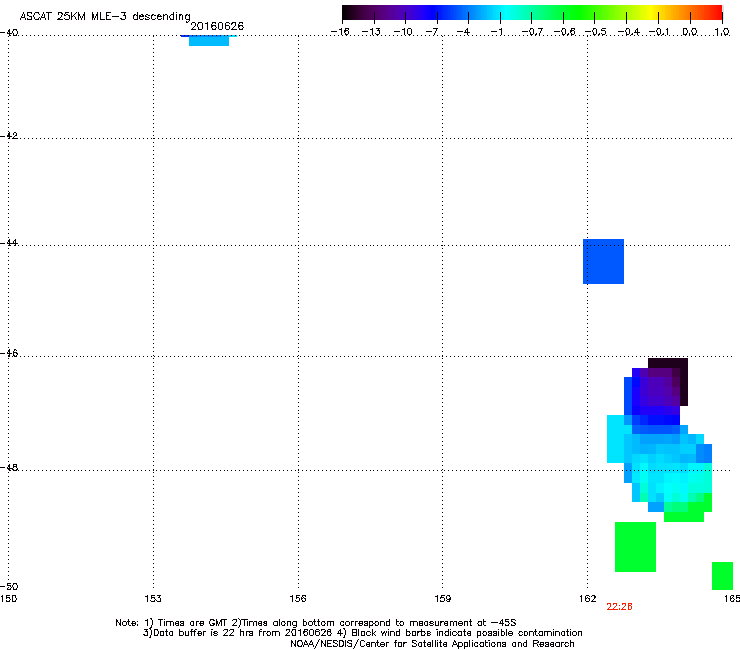Click the -0.1 colorbar label

(659, 32)
